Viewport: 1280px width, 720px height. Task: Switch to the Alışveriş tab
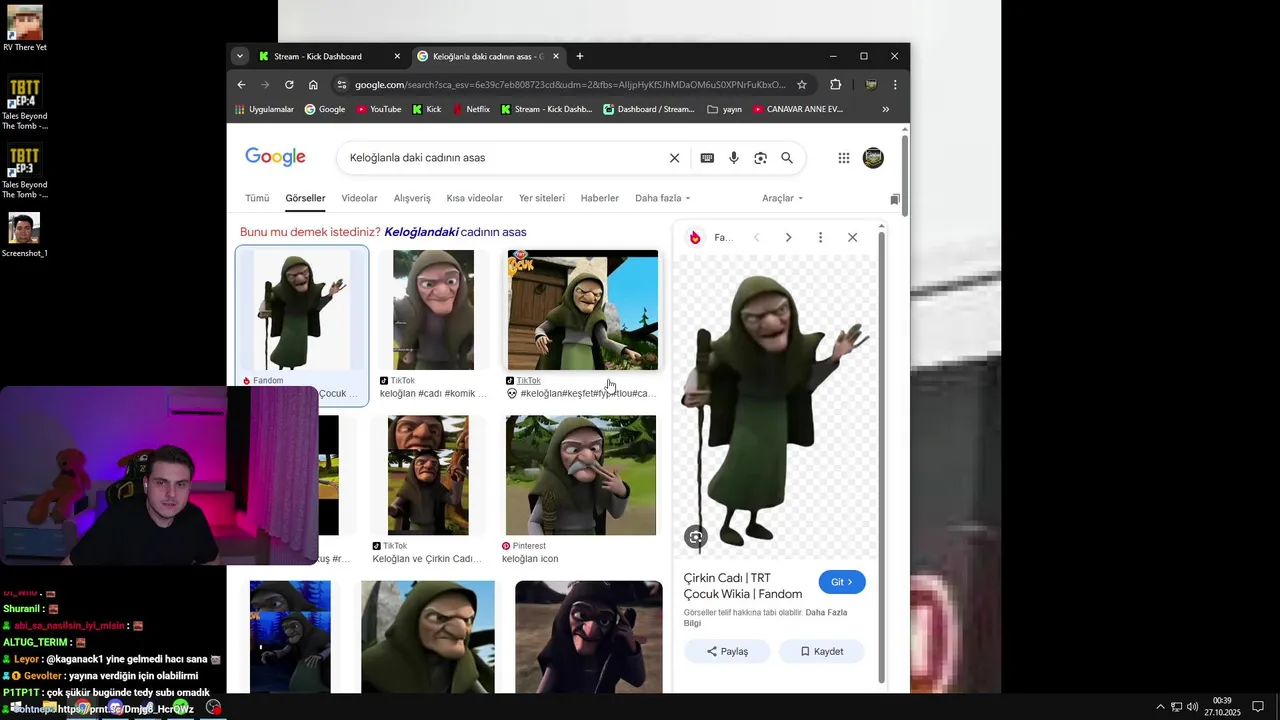tap(412, 198)
